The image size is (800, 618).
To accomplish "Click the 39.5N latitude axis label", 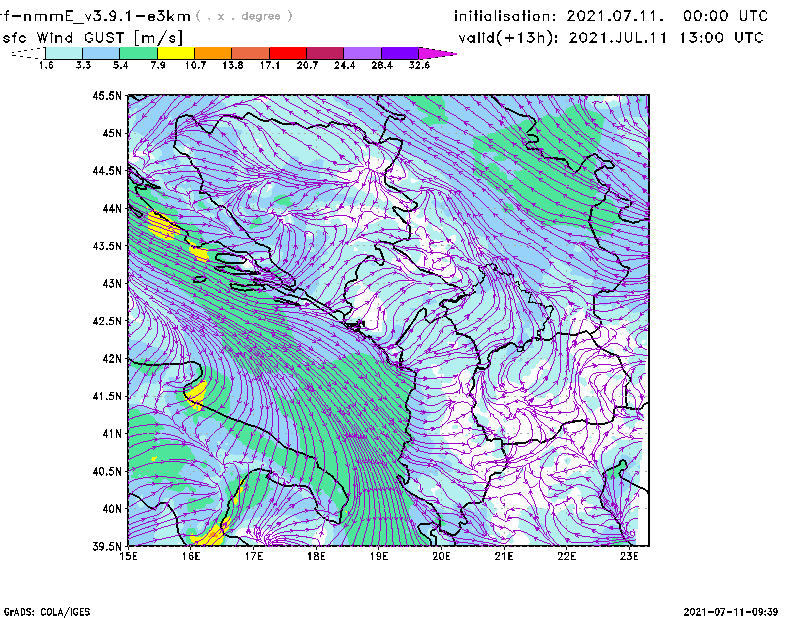I will (x=107, y=547).
